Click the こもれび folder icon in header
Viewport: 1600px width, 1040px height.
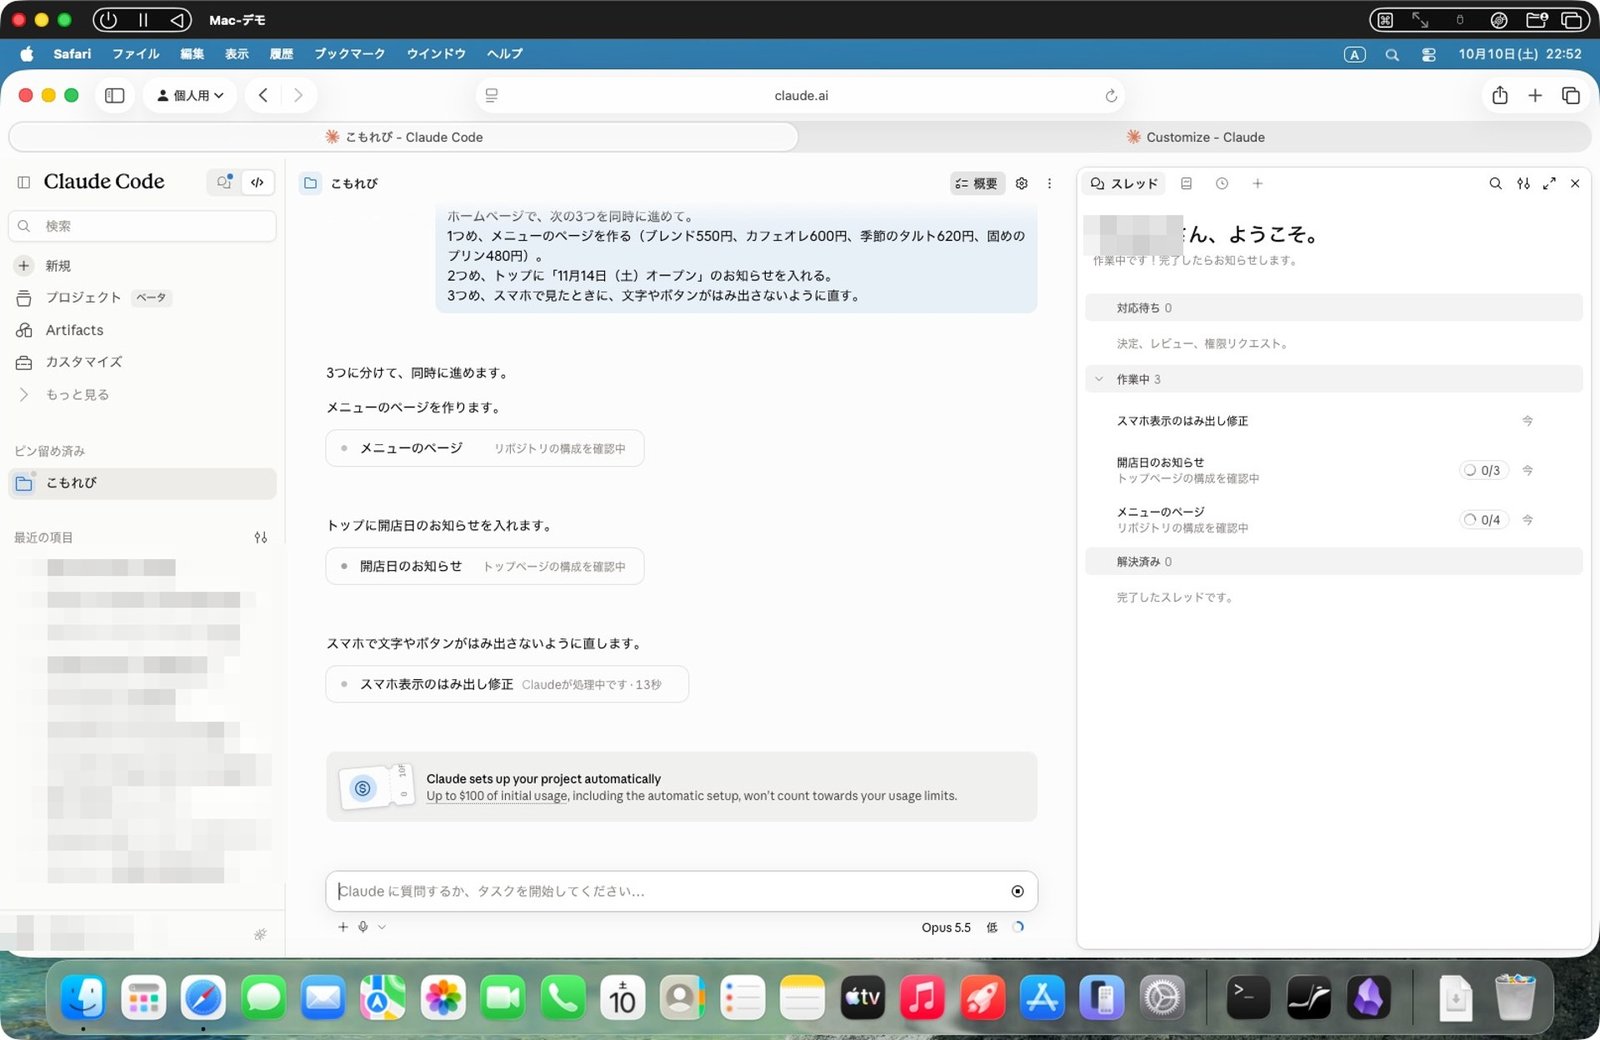311,183
